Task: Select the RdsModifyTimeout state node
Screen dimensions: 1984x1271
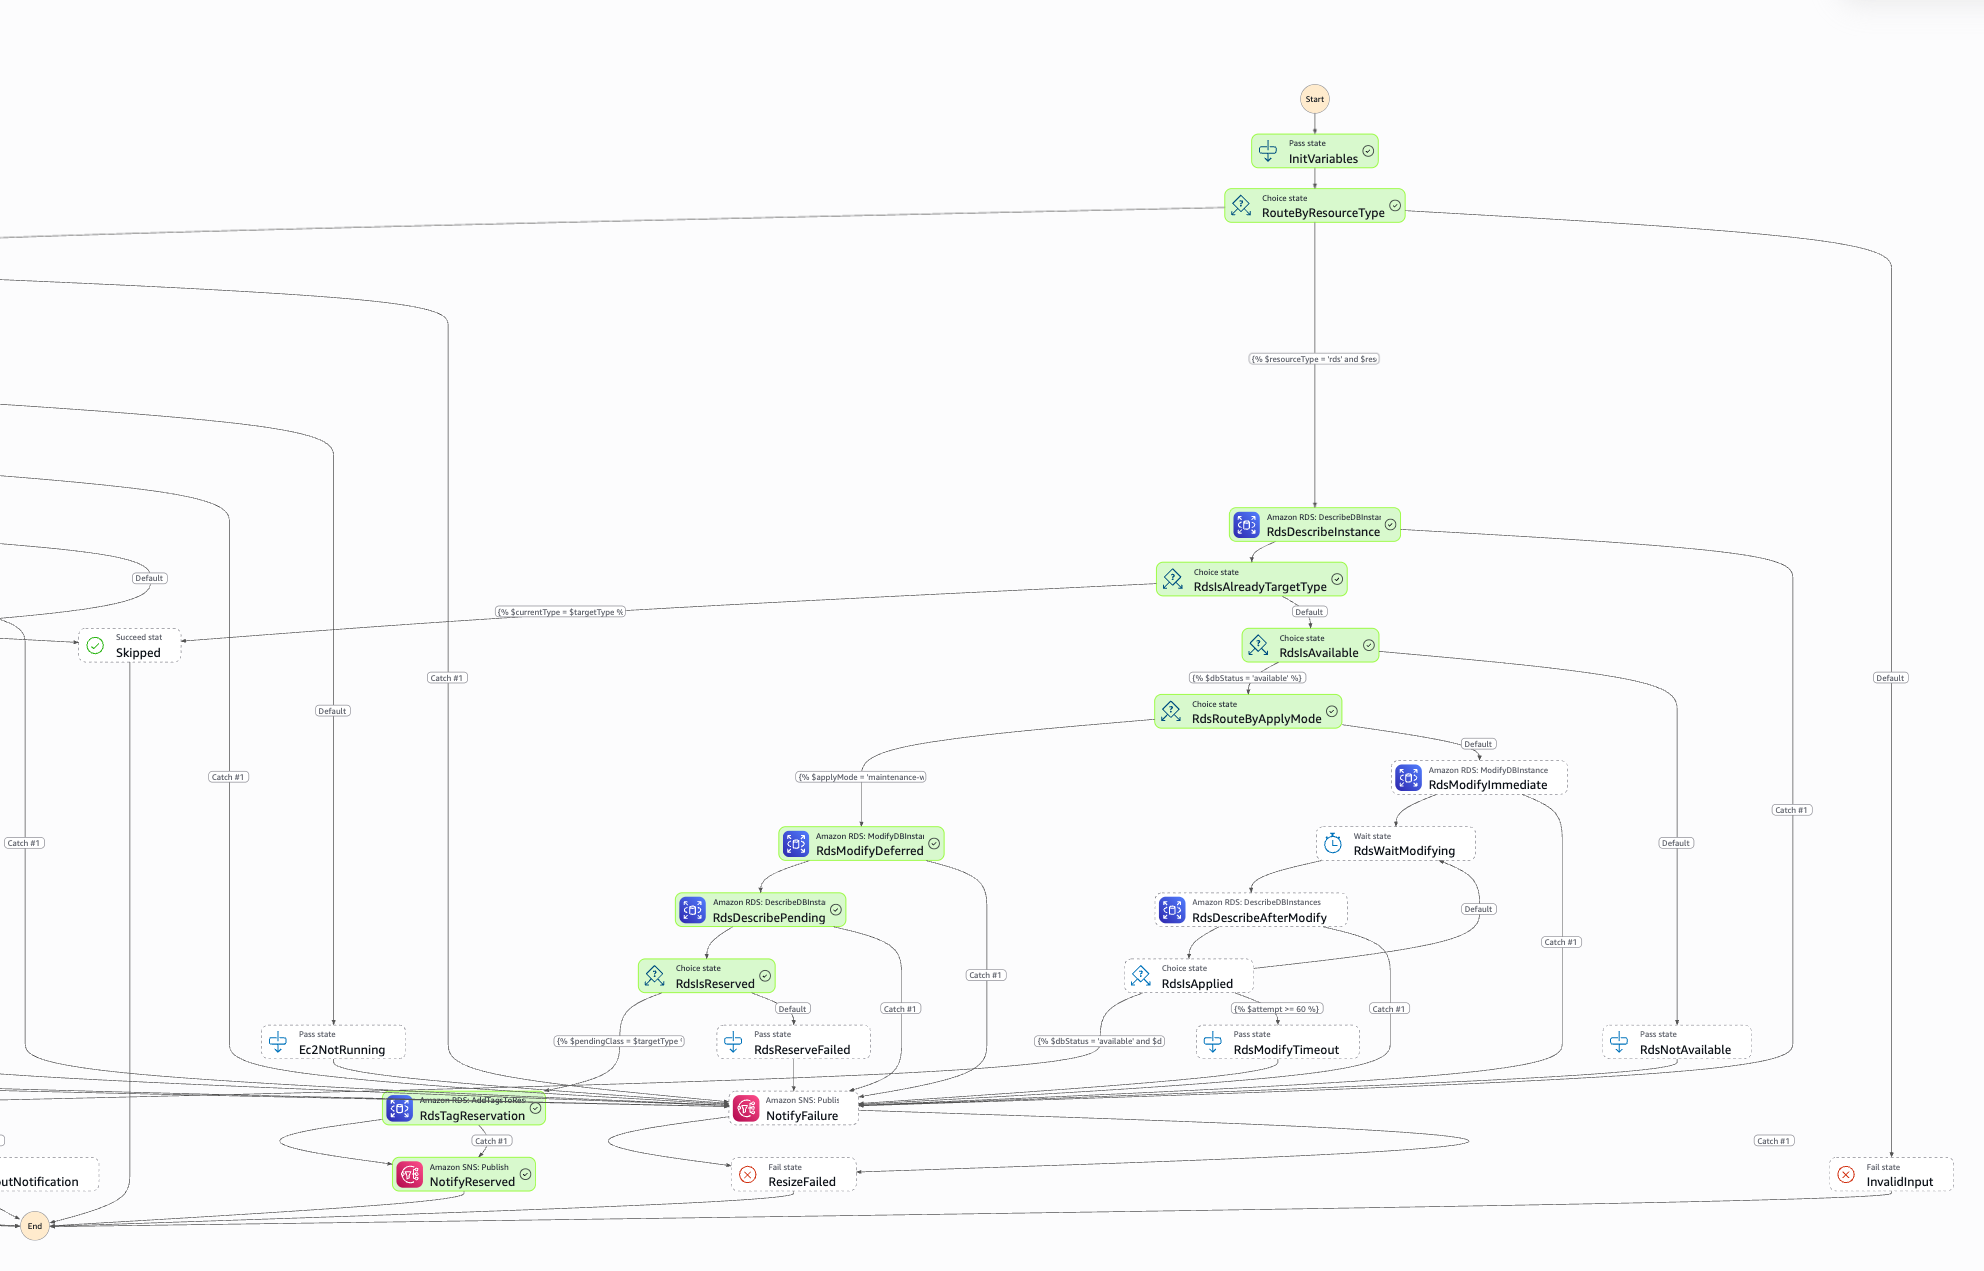Action: 1278,1042
